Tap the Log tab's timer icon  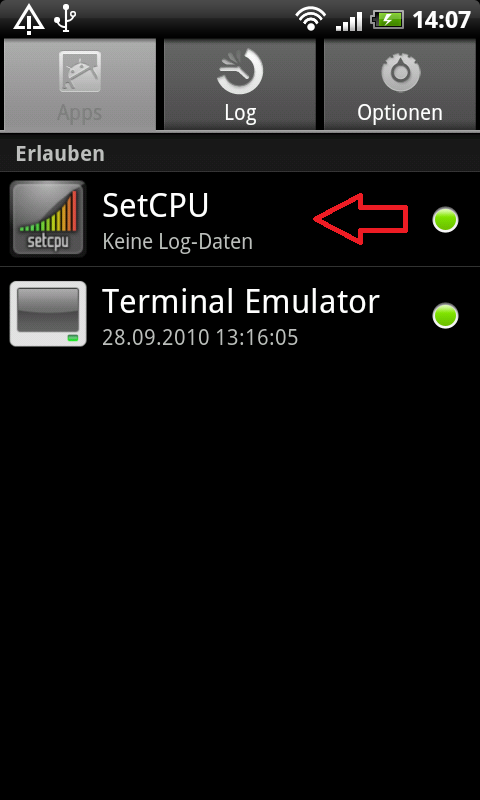(x=240, y=71)
